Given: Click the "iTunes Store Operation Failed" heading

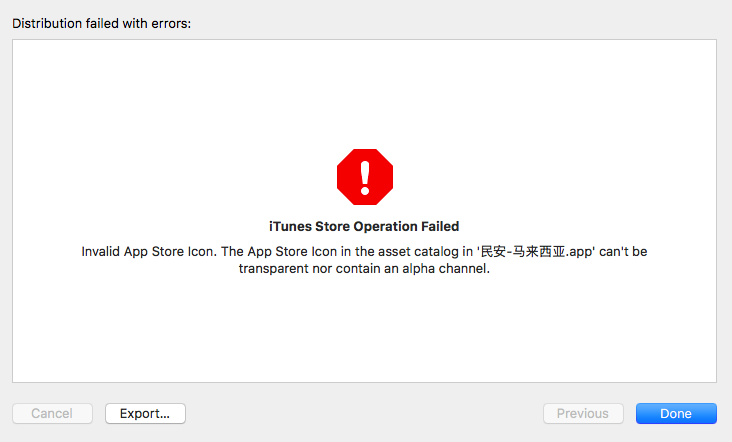Looking at the screenshot, I should coord(365,227).
